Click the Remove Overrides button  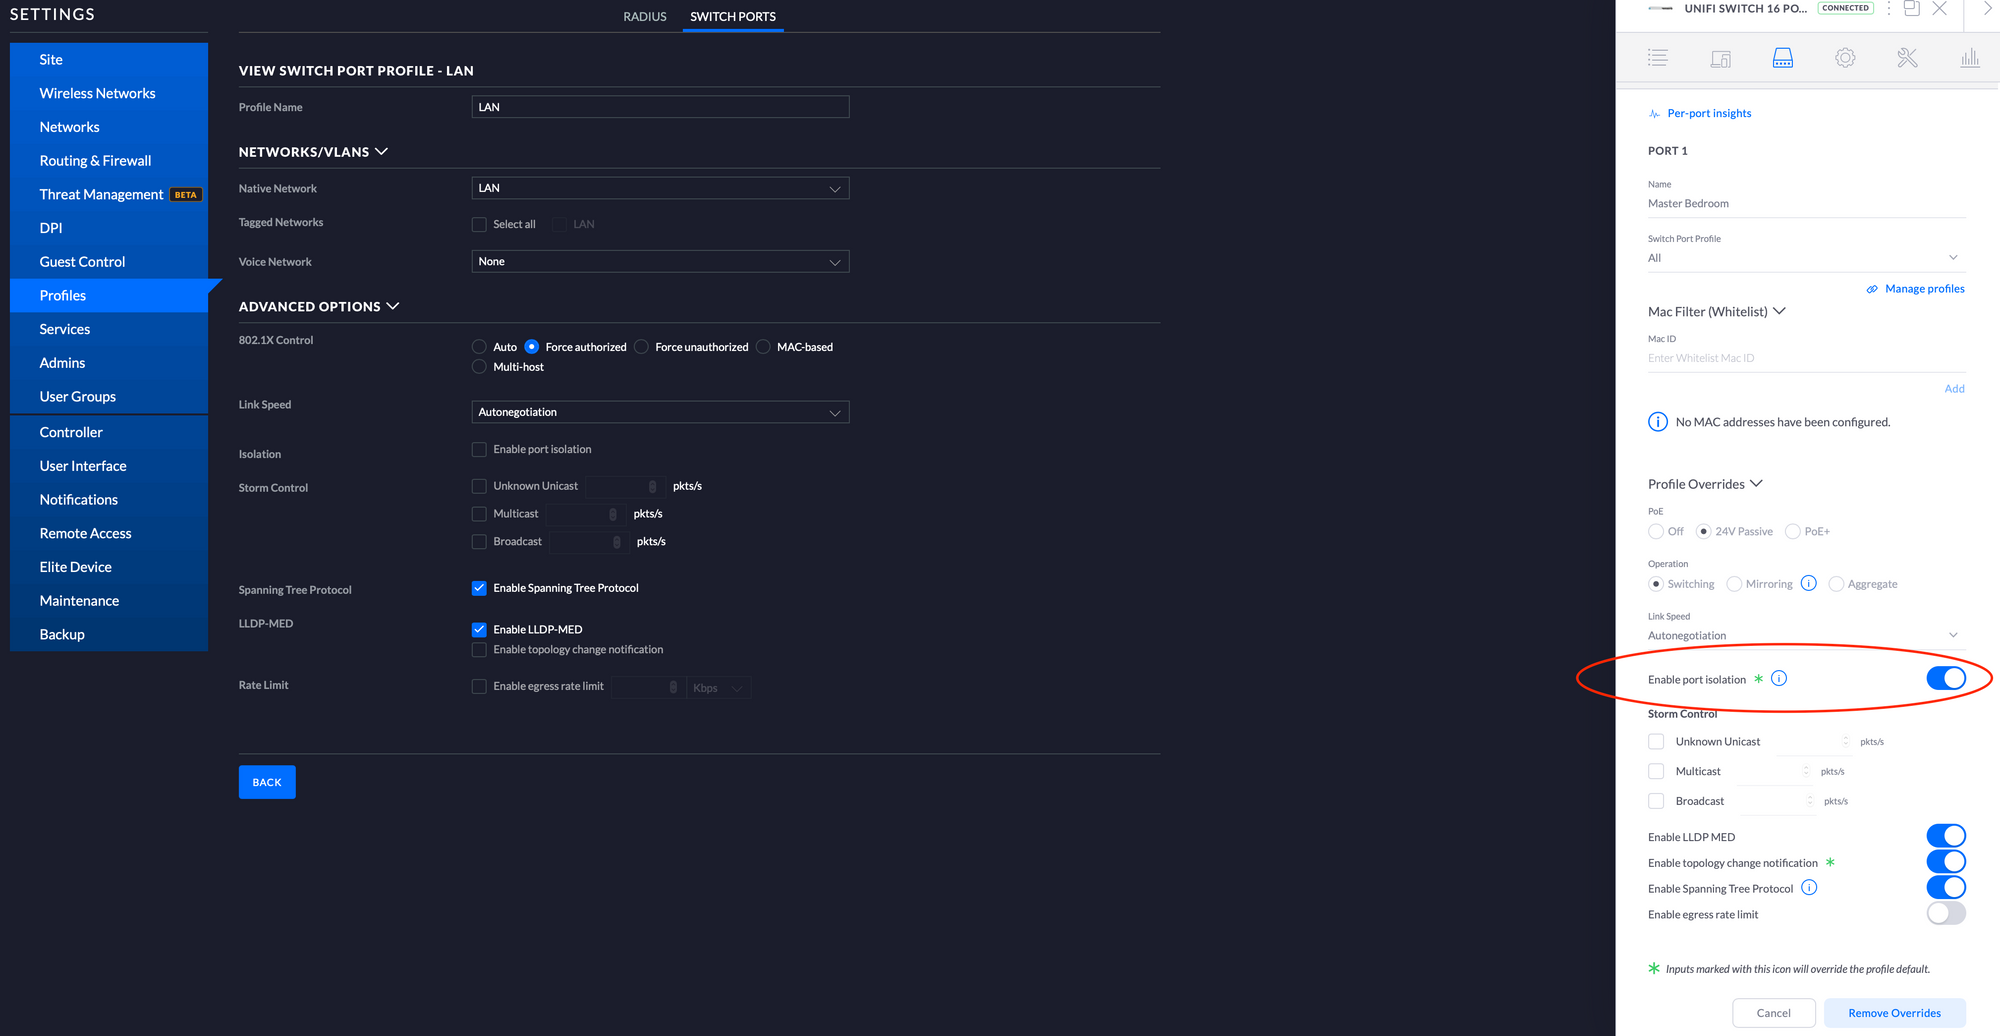click(x=1894, y=1013)
